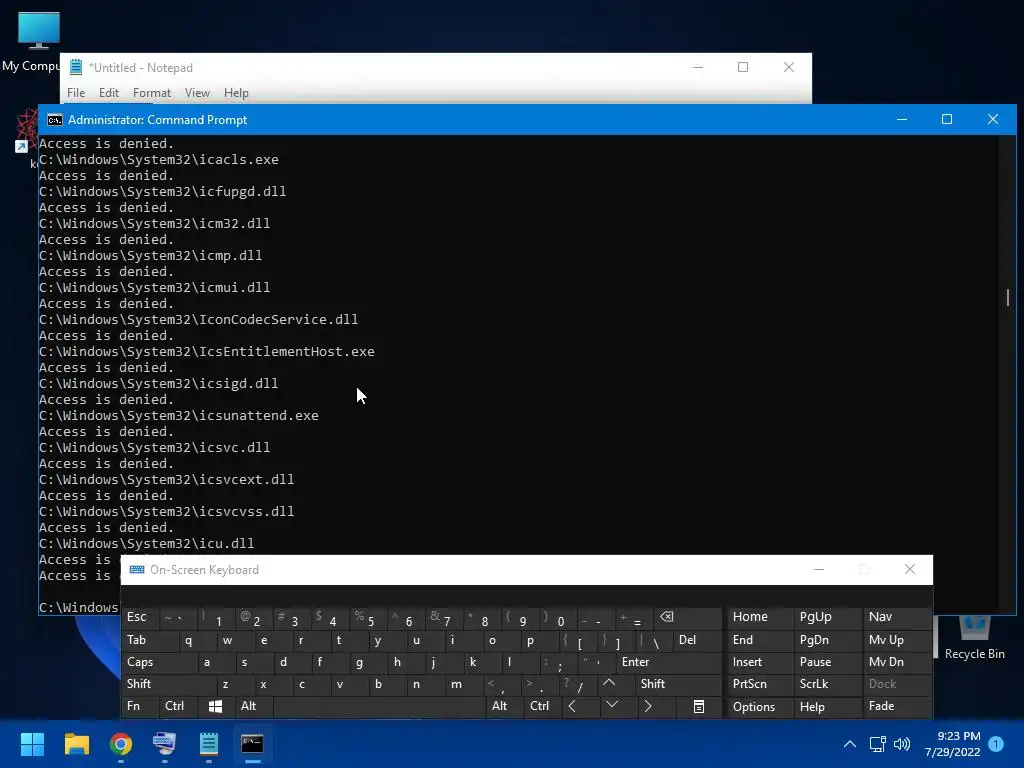Screen dimensions: 1024x768
Task: Click the On-Screen Keyboard title icon
Action: pos(137,569)
